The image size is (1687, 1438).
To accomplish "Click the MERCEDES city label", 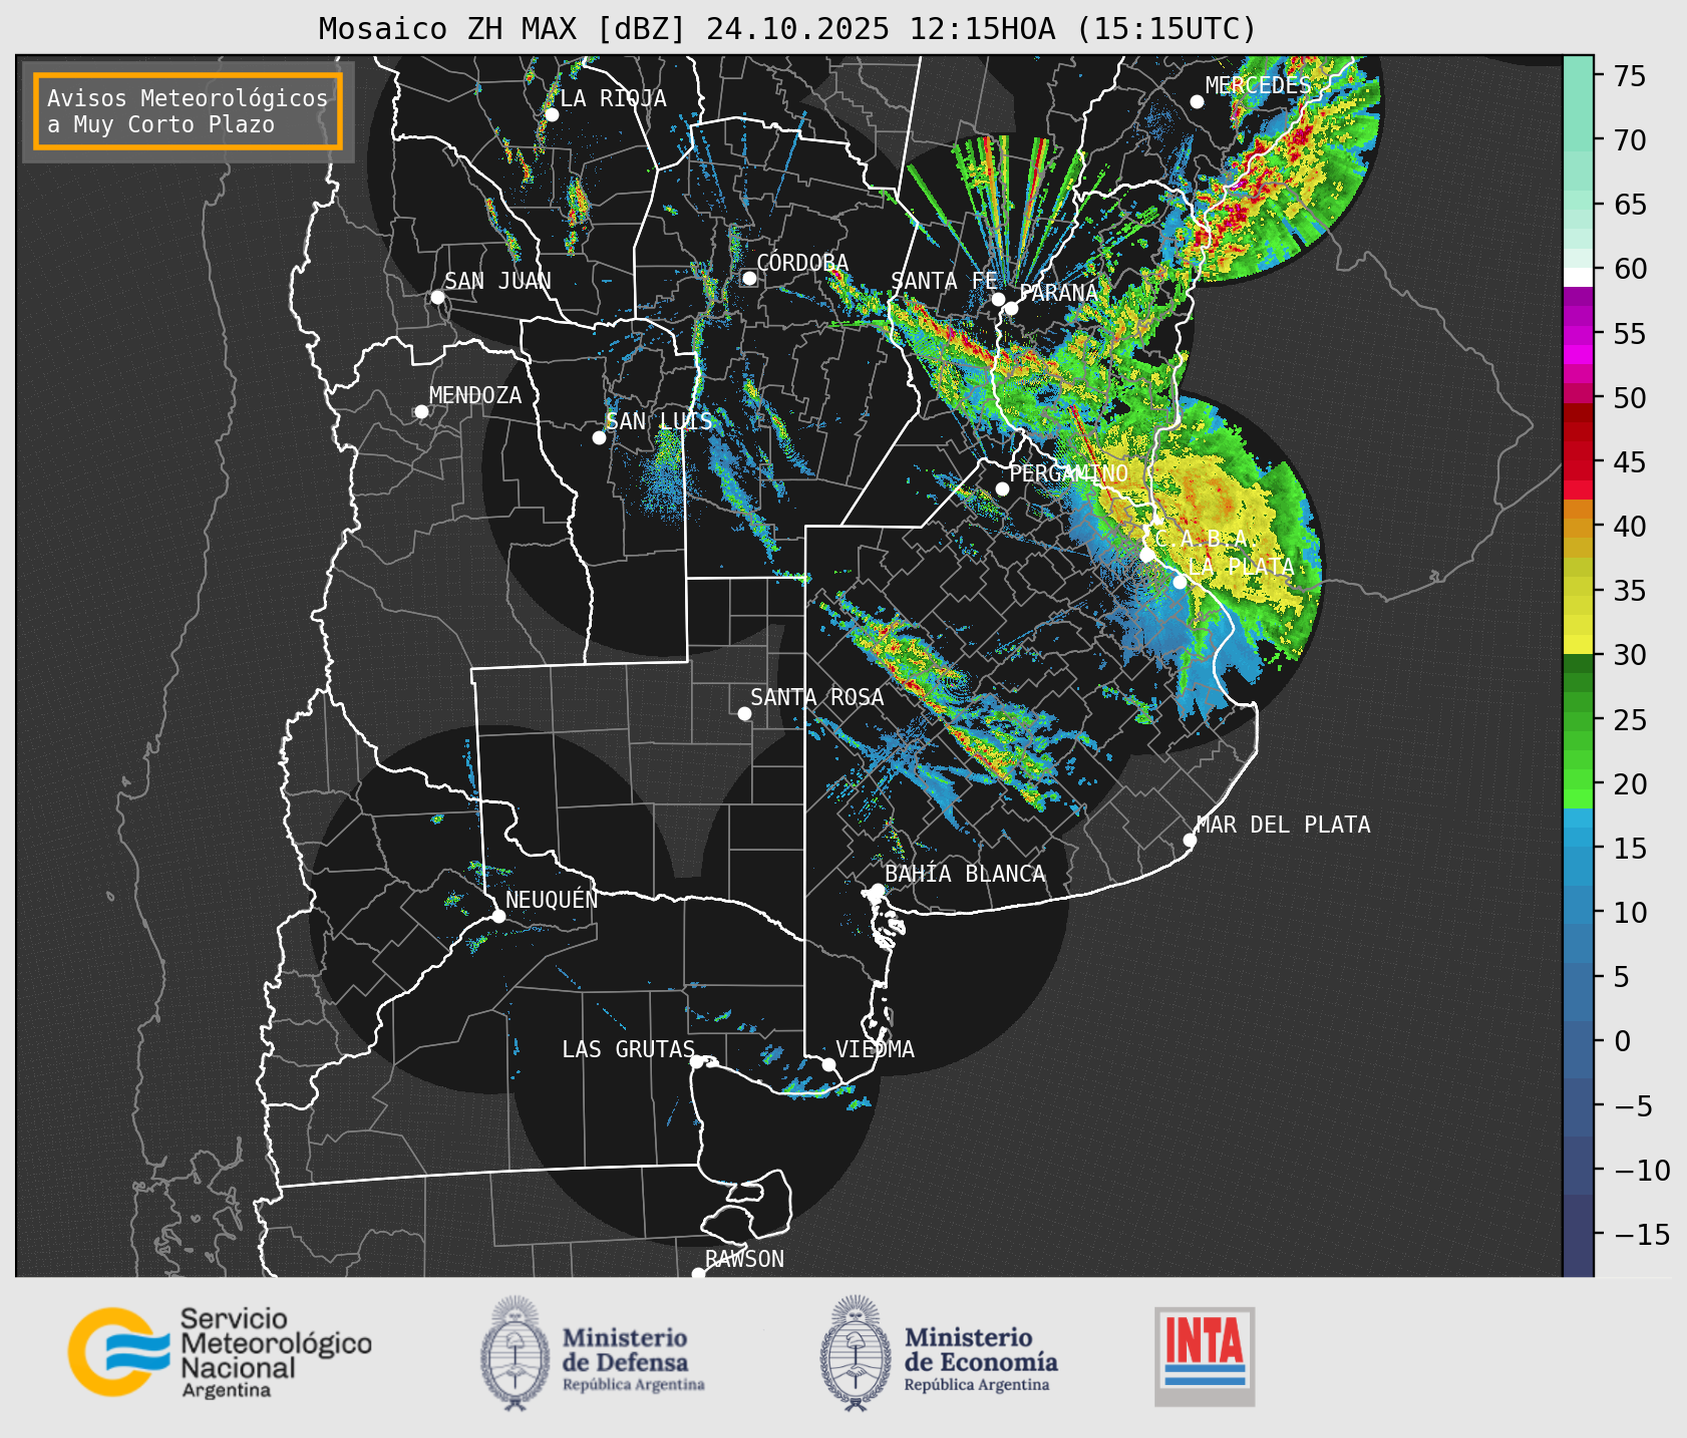I will pos(1258,85).
